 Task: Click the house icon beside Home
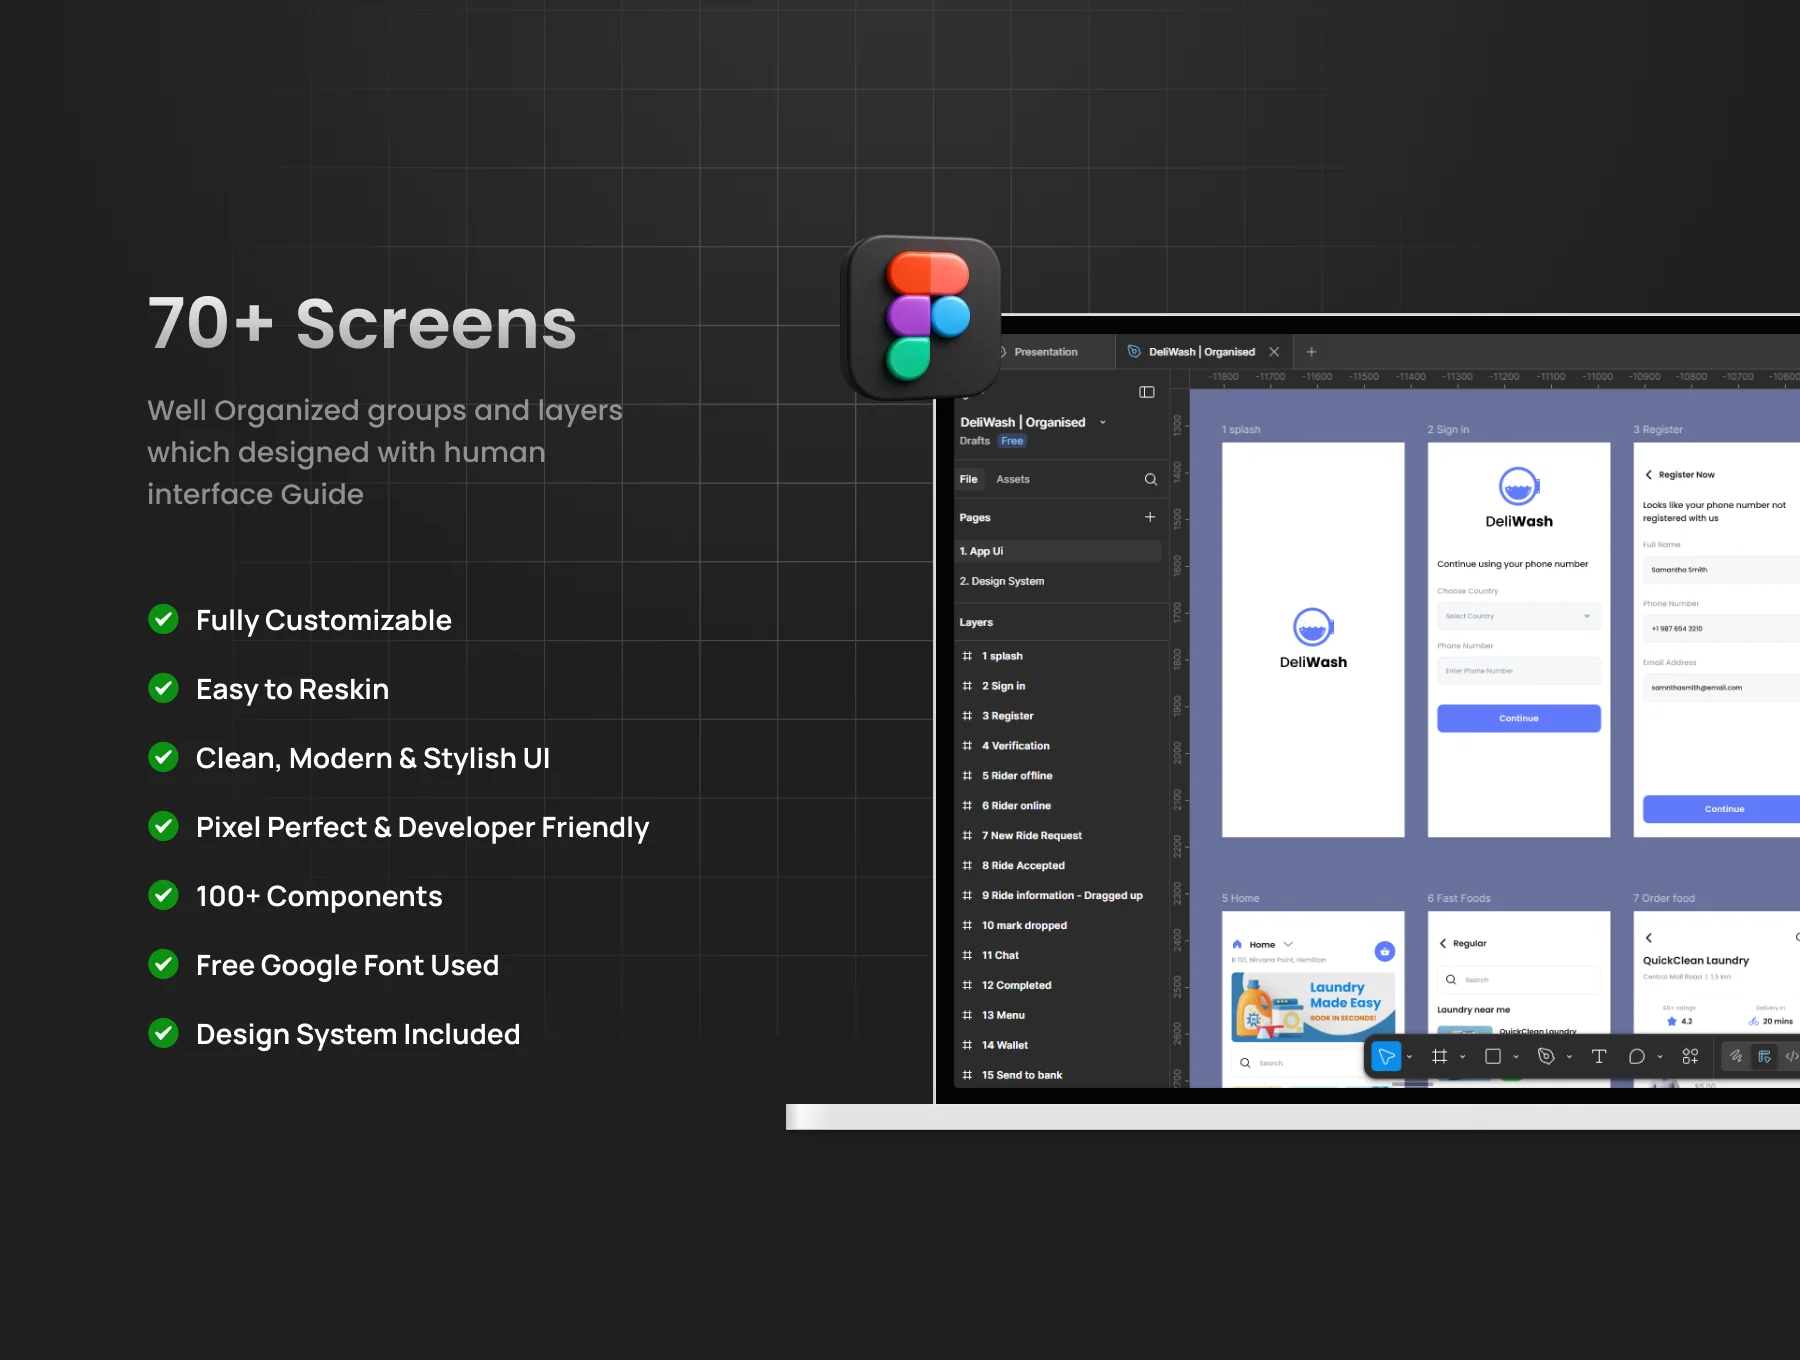[1237, 944]
